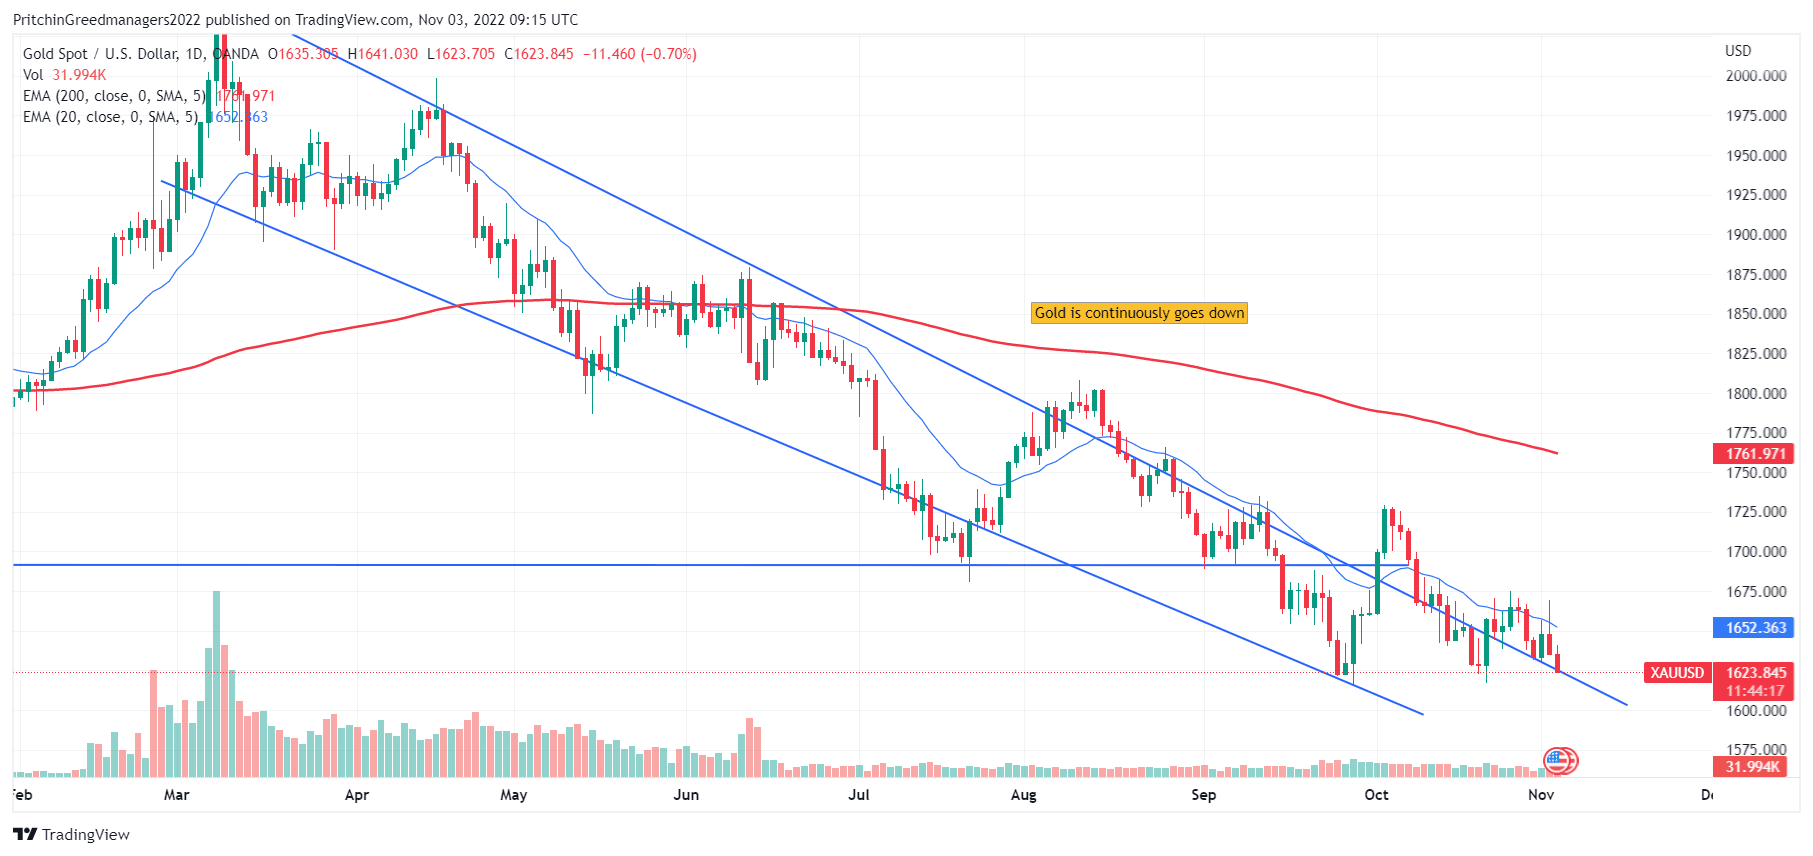
Task: Click the 1950.000 price axis value
Action: (1756, 156)
